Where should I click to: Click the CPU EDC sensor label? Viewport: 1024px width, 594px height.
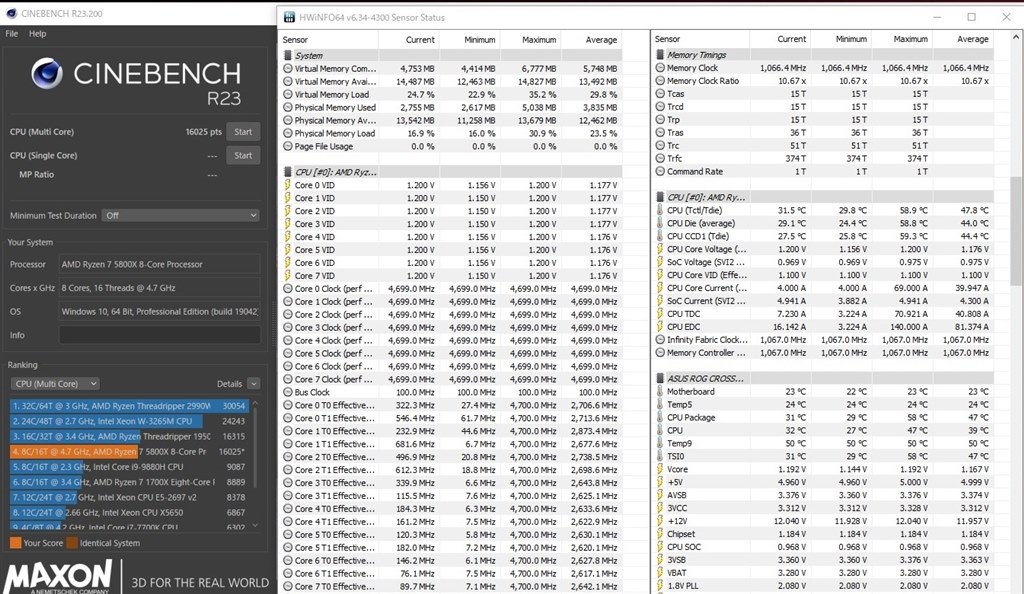(683, 327)
